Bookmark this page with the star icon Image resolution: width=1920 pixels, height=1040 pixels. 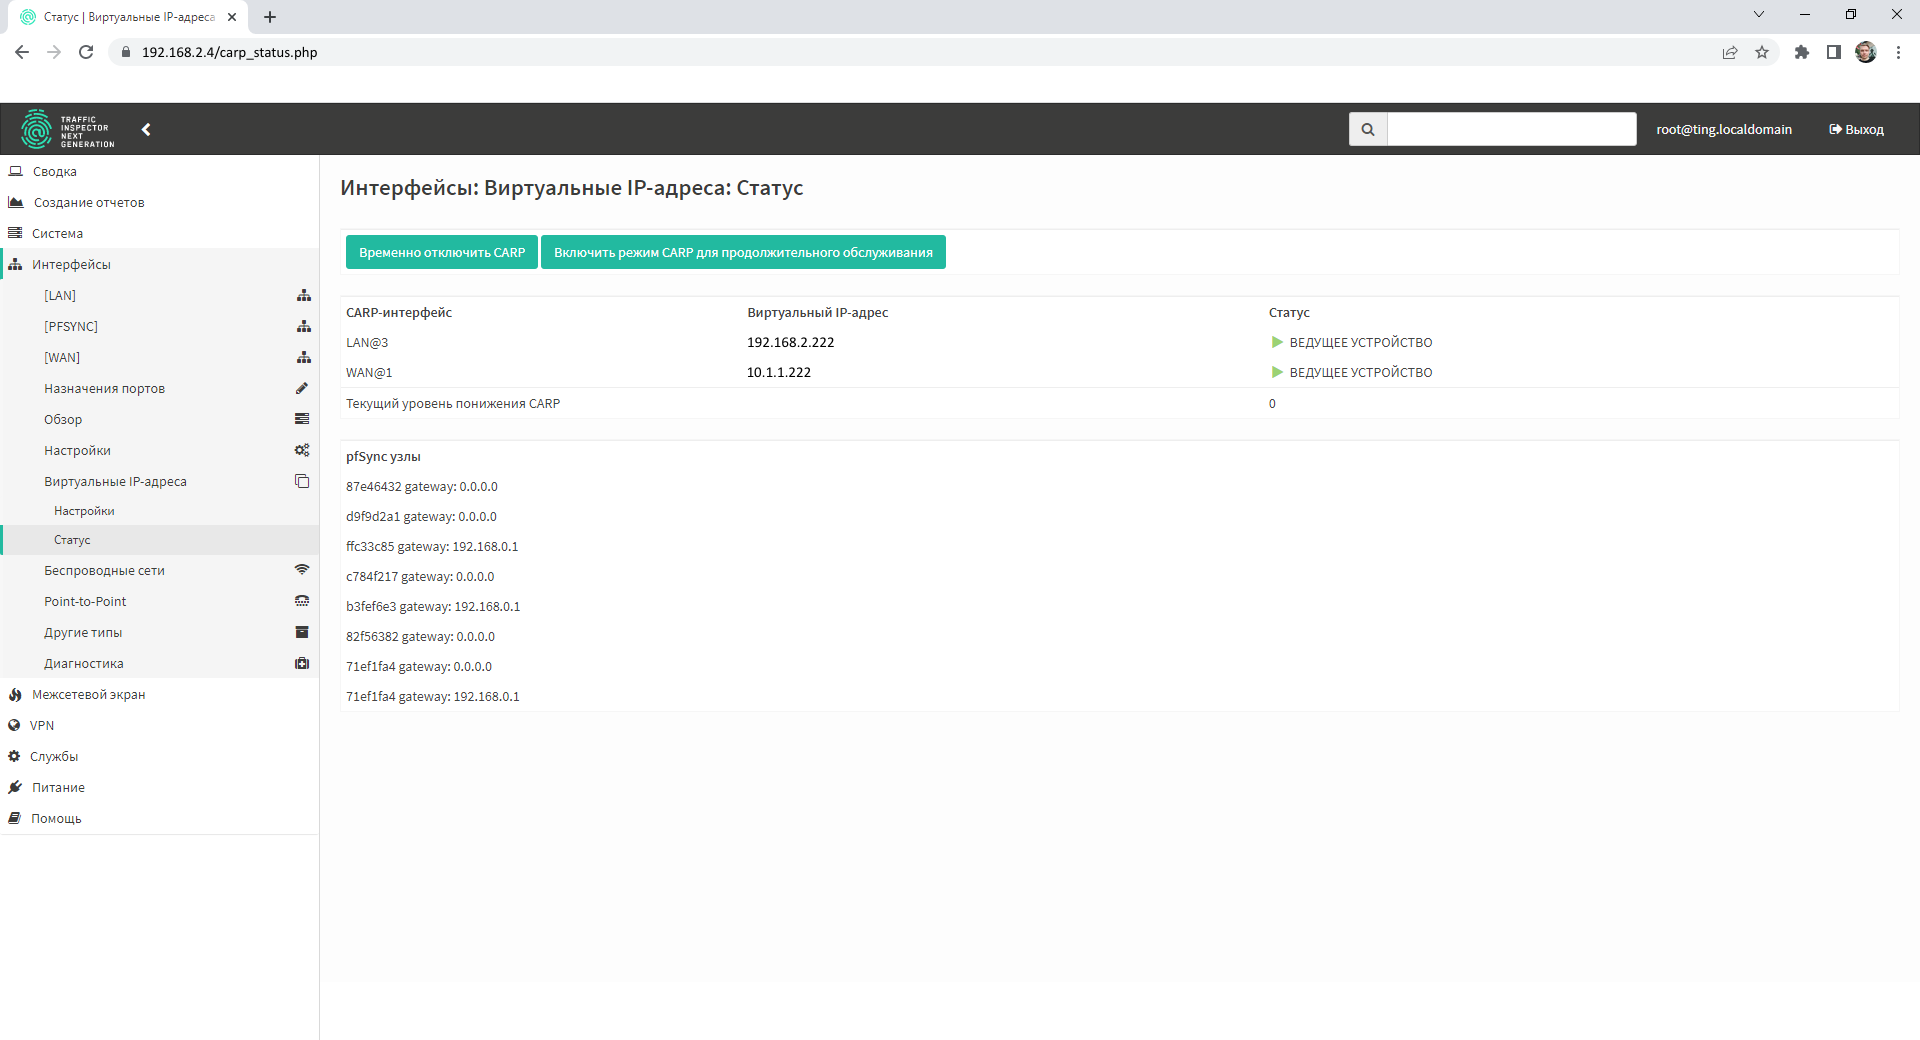coord(1762,52)
